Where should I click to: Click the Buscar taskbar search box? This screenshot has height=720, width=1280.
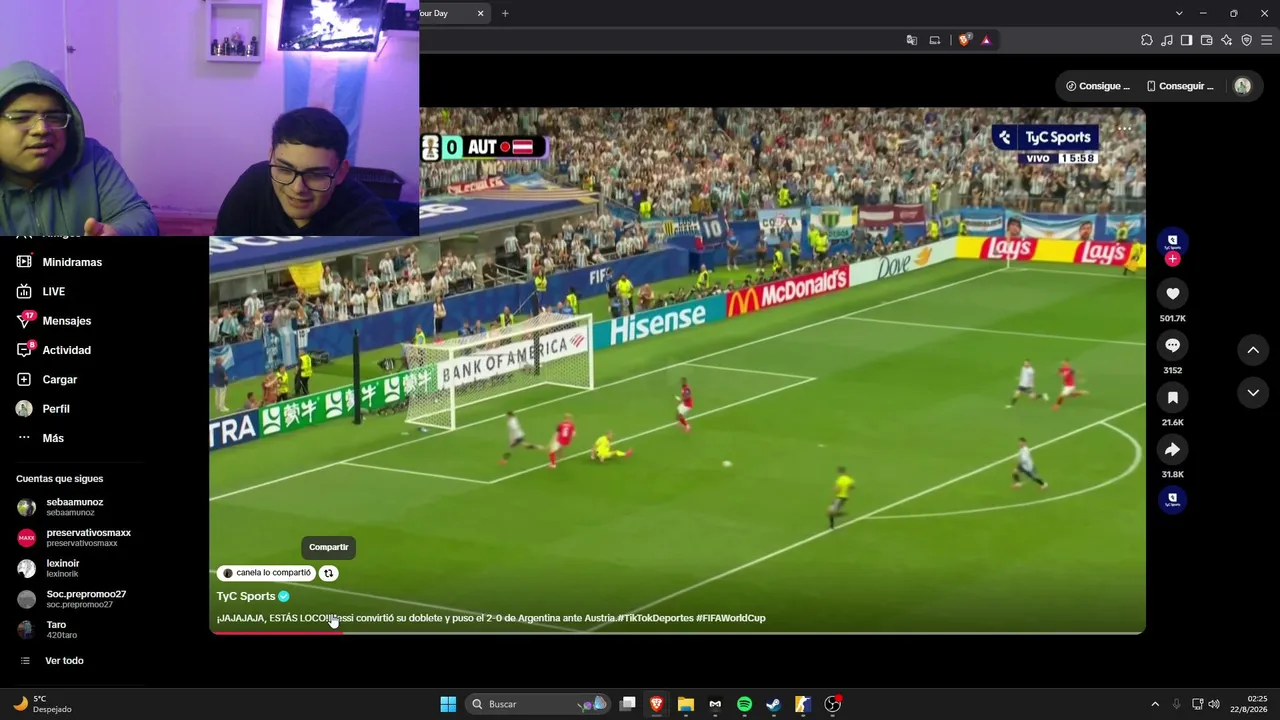click(540, 704)
